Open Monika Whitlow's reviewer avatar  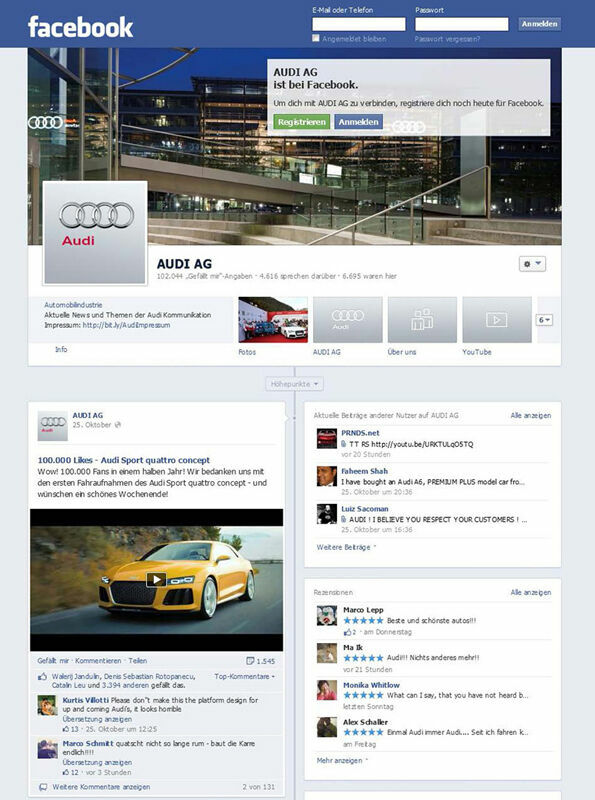[x=327, y=691]
